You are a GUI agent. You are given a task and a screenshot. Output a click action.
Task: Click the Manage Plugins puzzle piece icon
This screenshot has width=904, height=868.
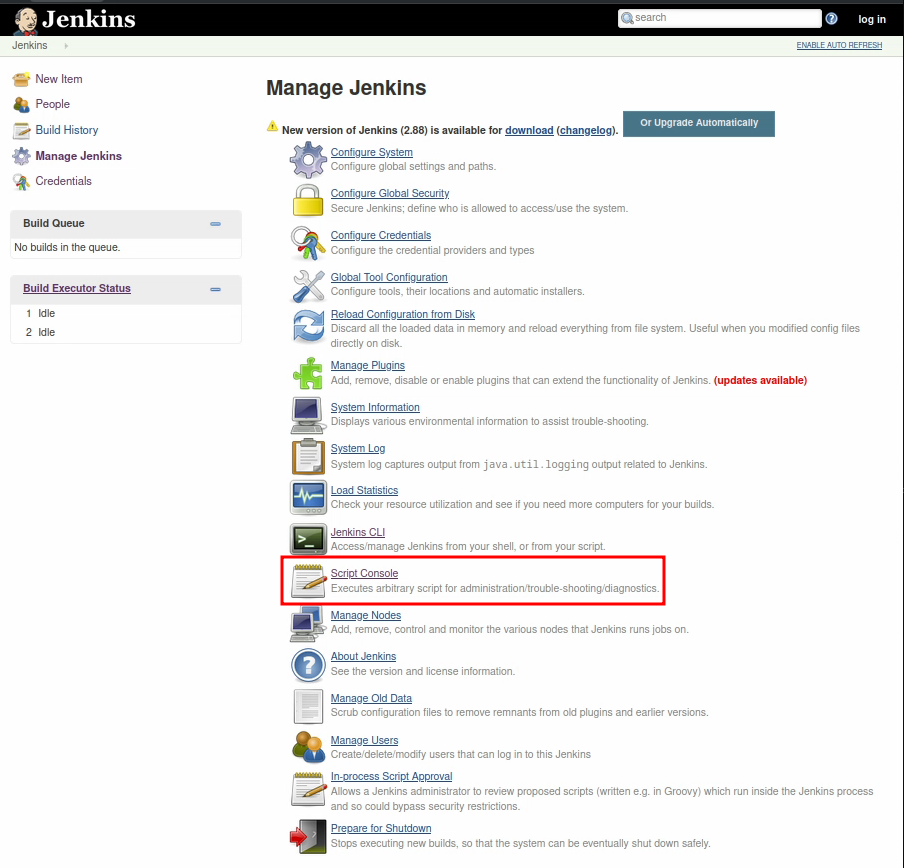tap(308, 373)
